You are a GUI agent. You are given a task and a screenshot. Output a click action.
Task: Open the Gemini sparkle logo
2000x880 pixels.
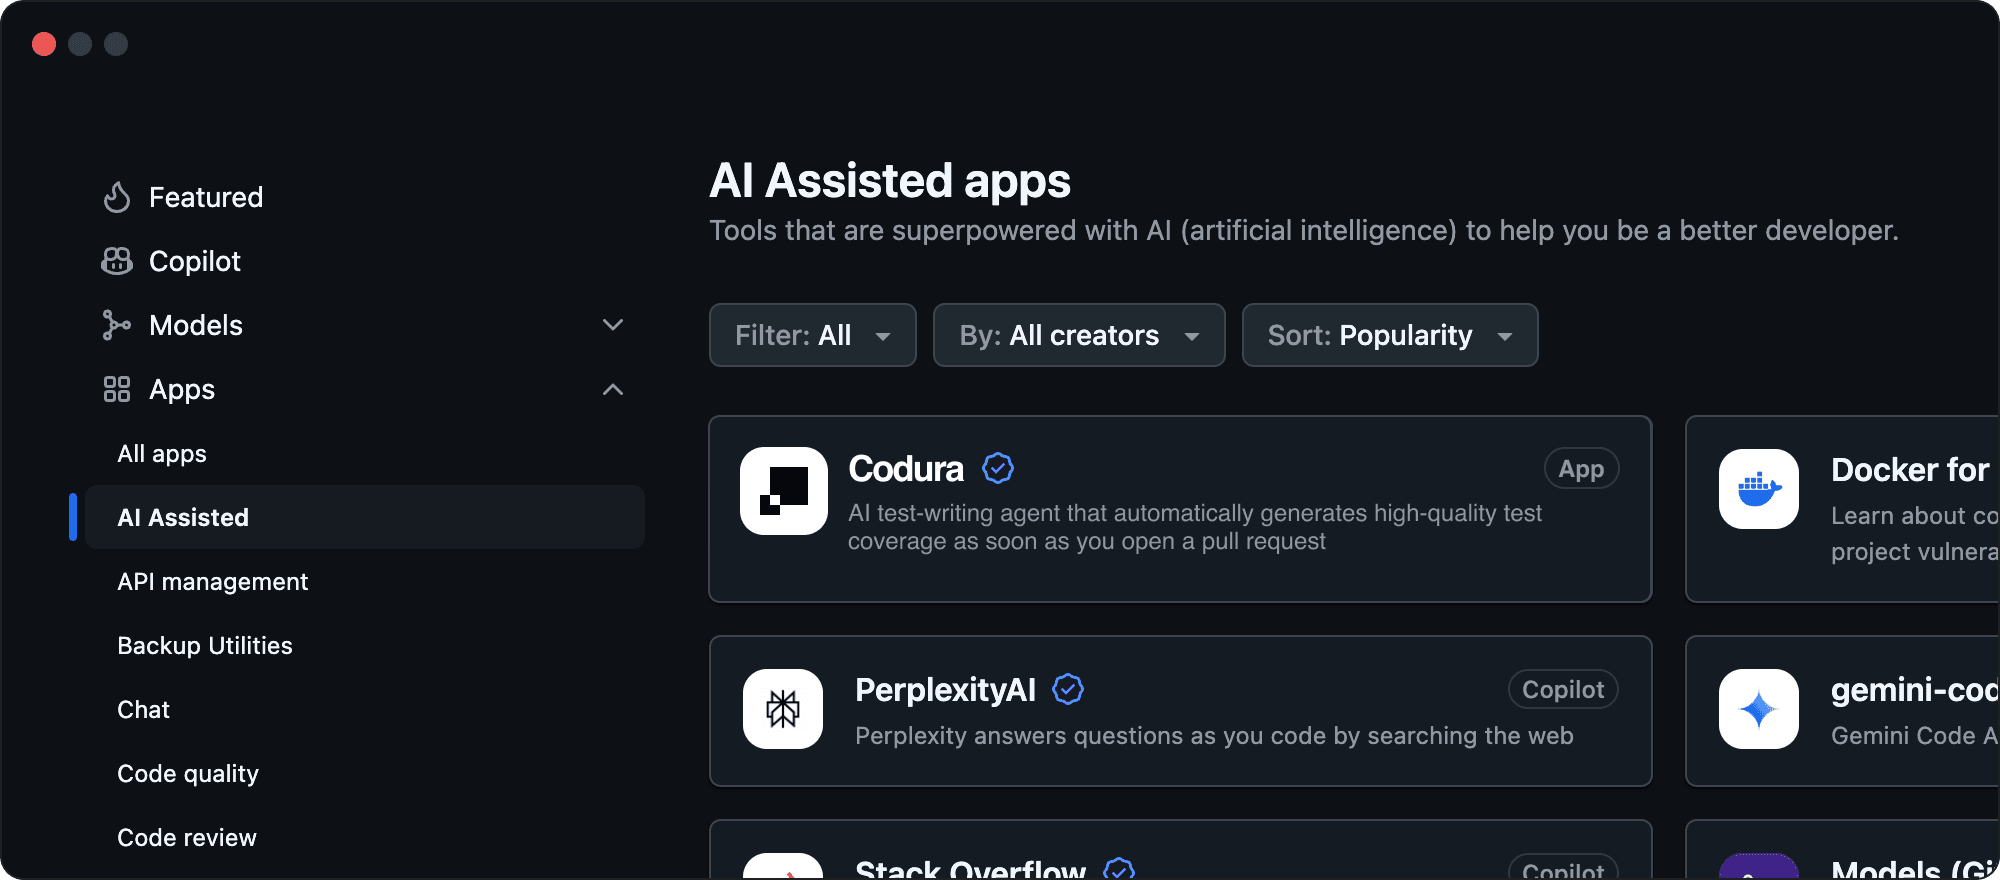click(1759, 709)
